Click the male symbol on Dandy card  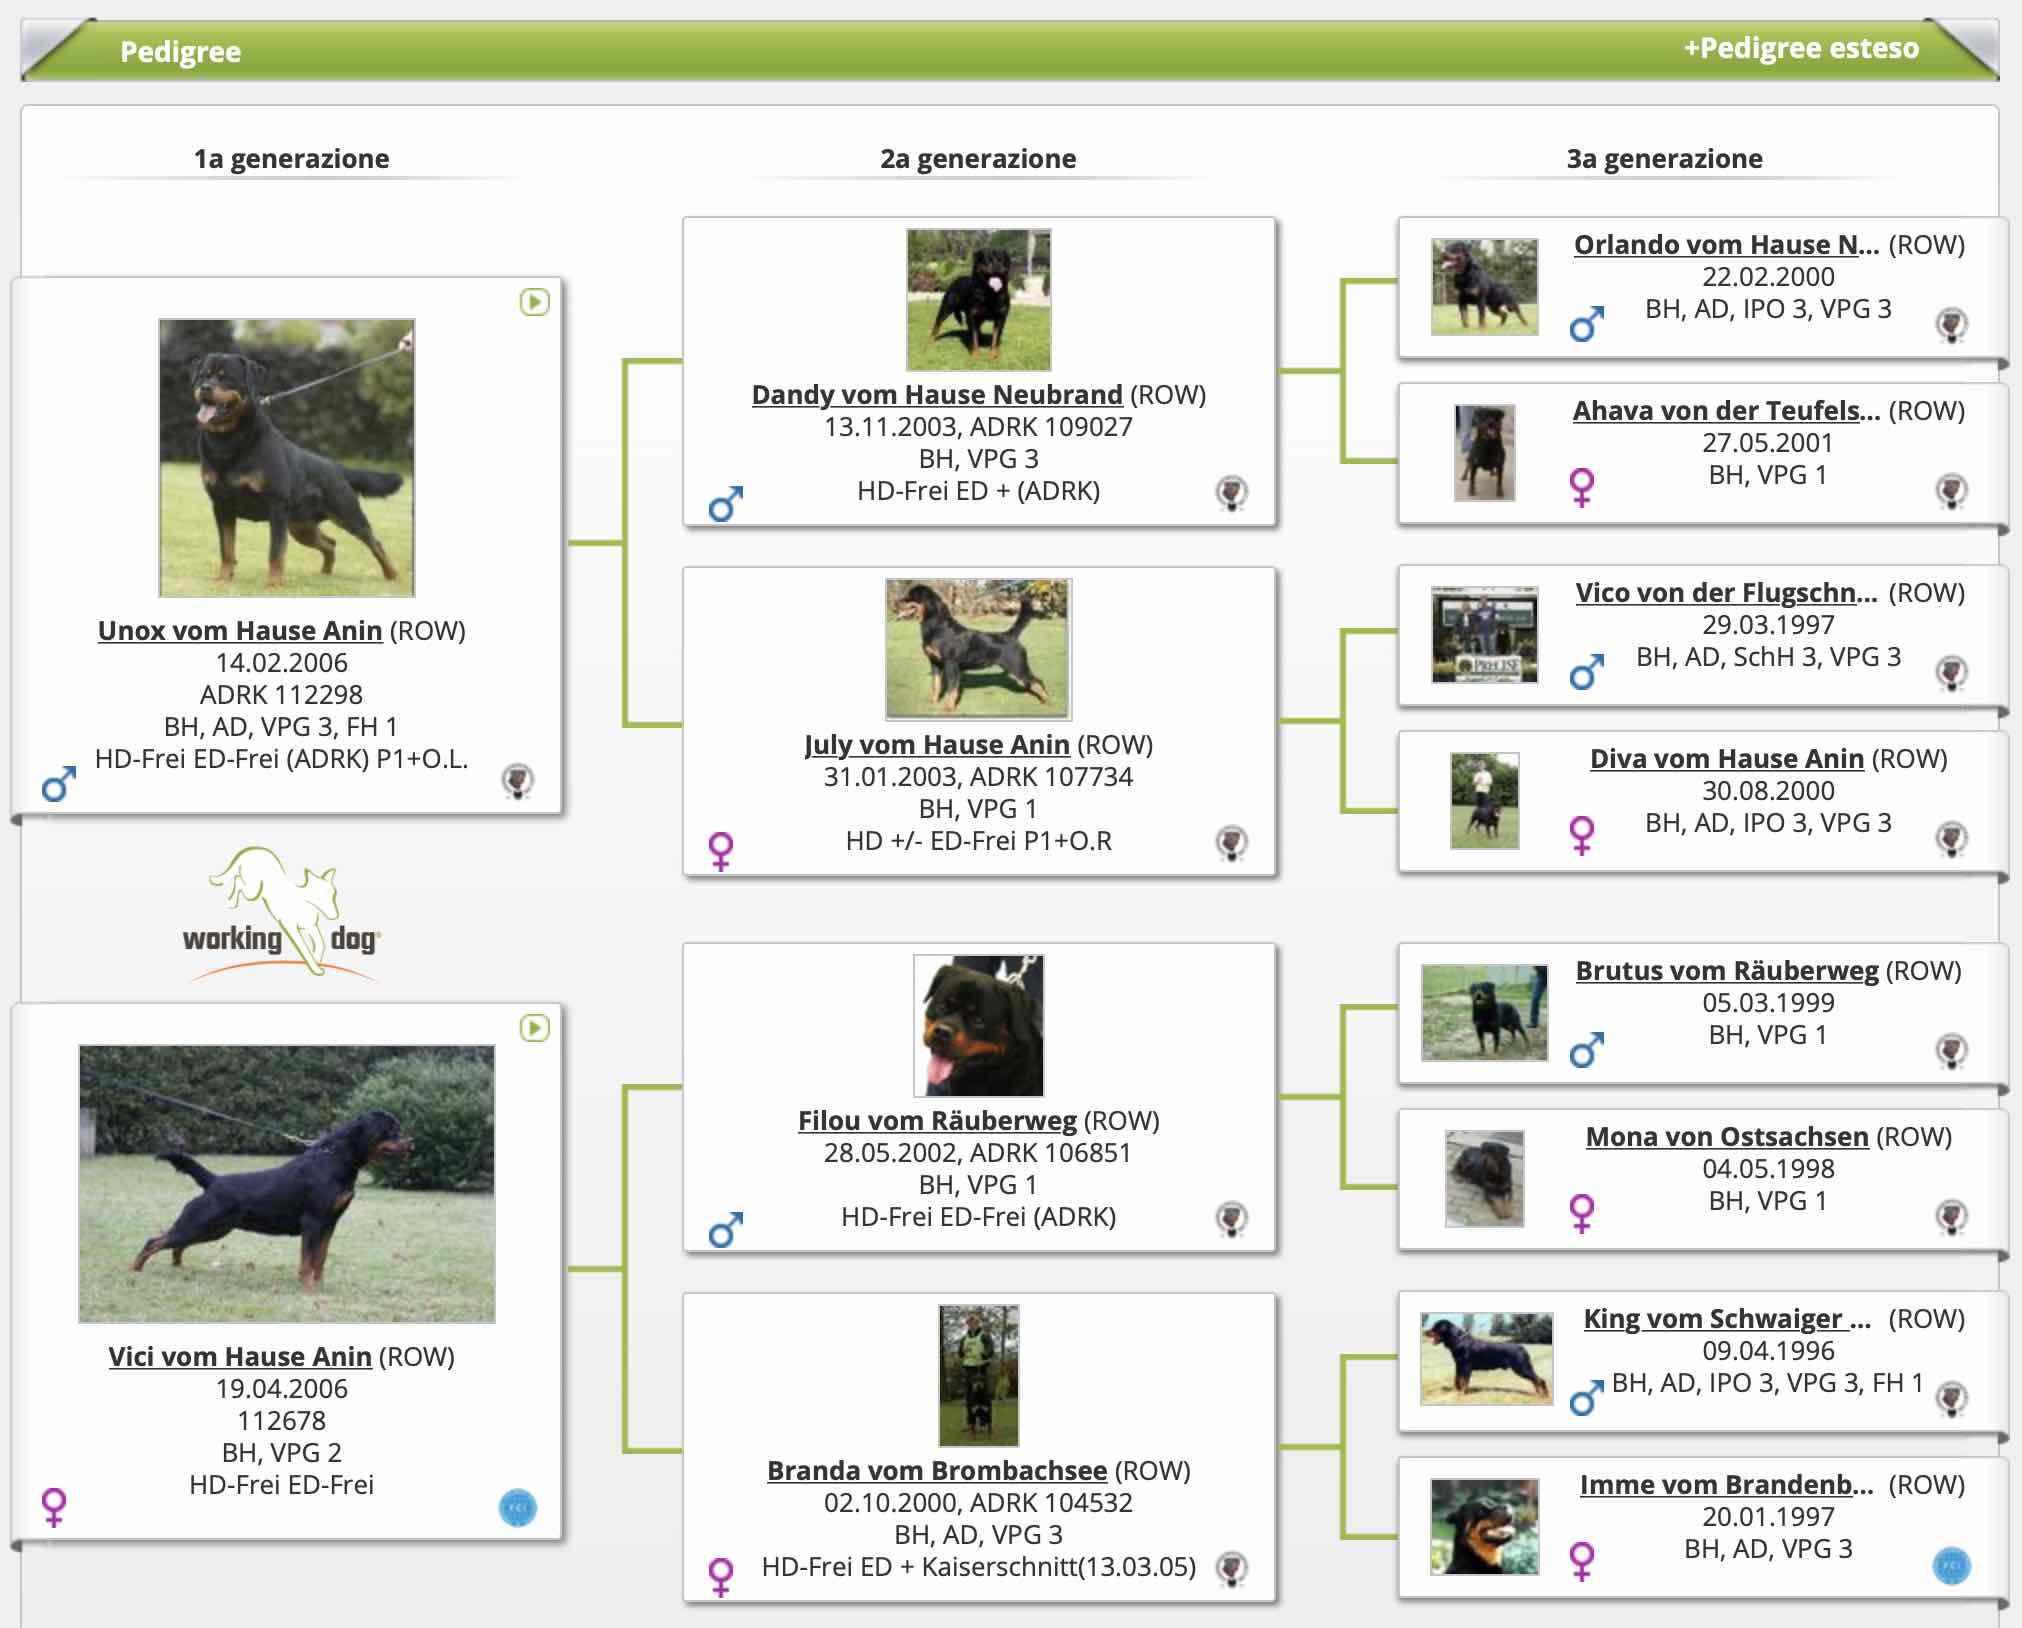(x=726, y=505)
